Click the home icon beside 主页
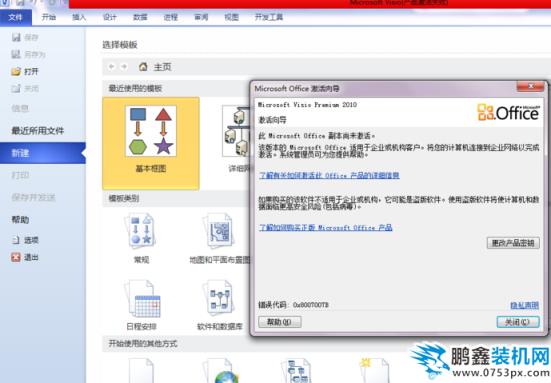The height and width of the screenshot is (383, 551). click(x=143, y=66)
